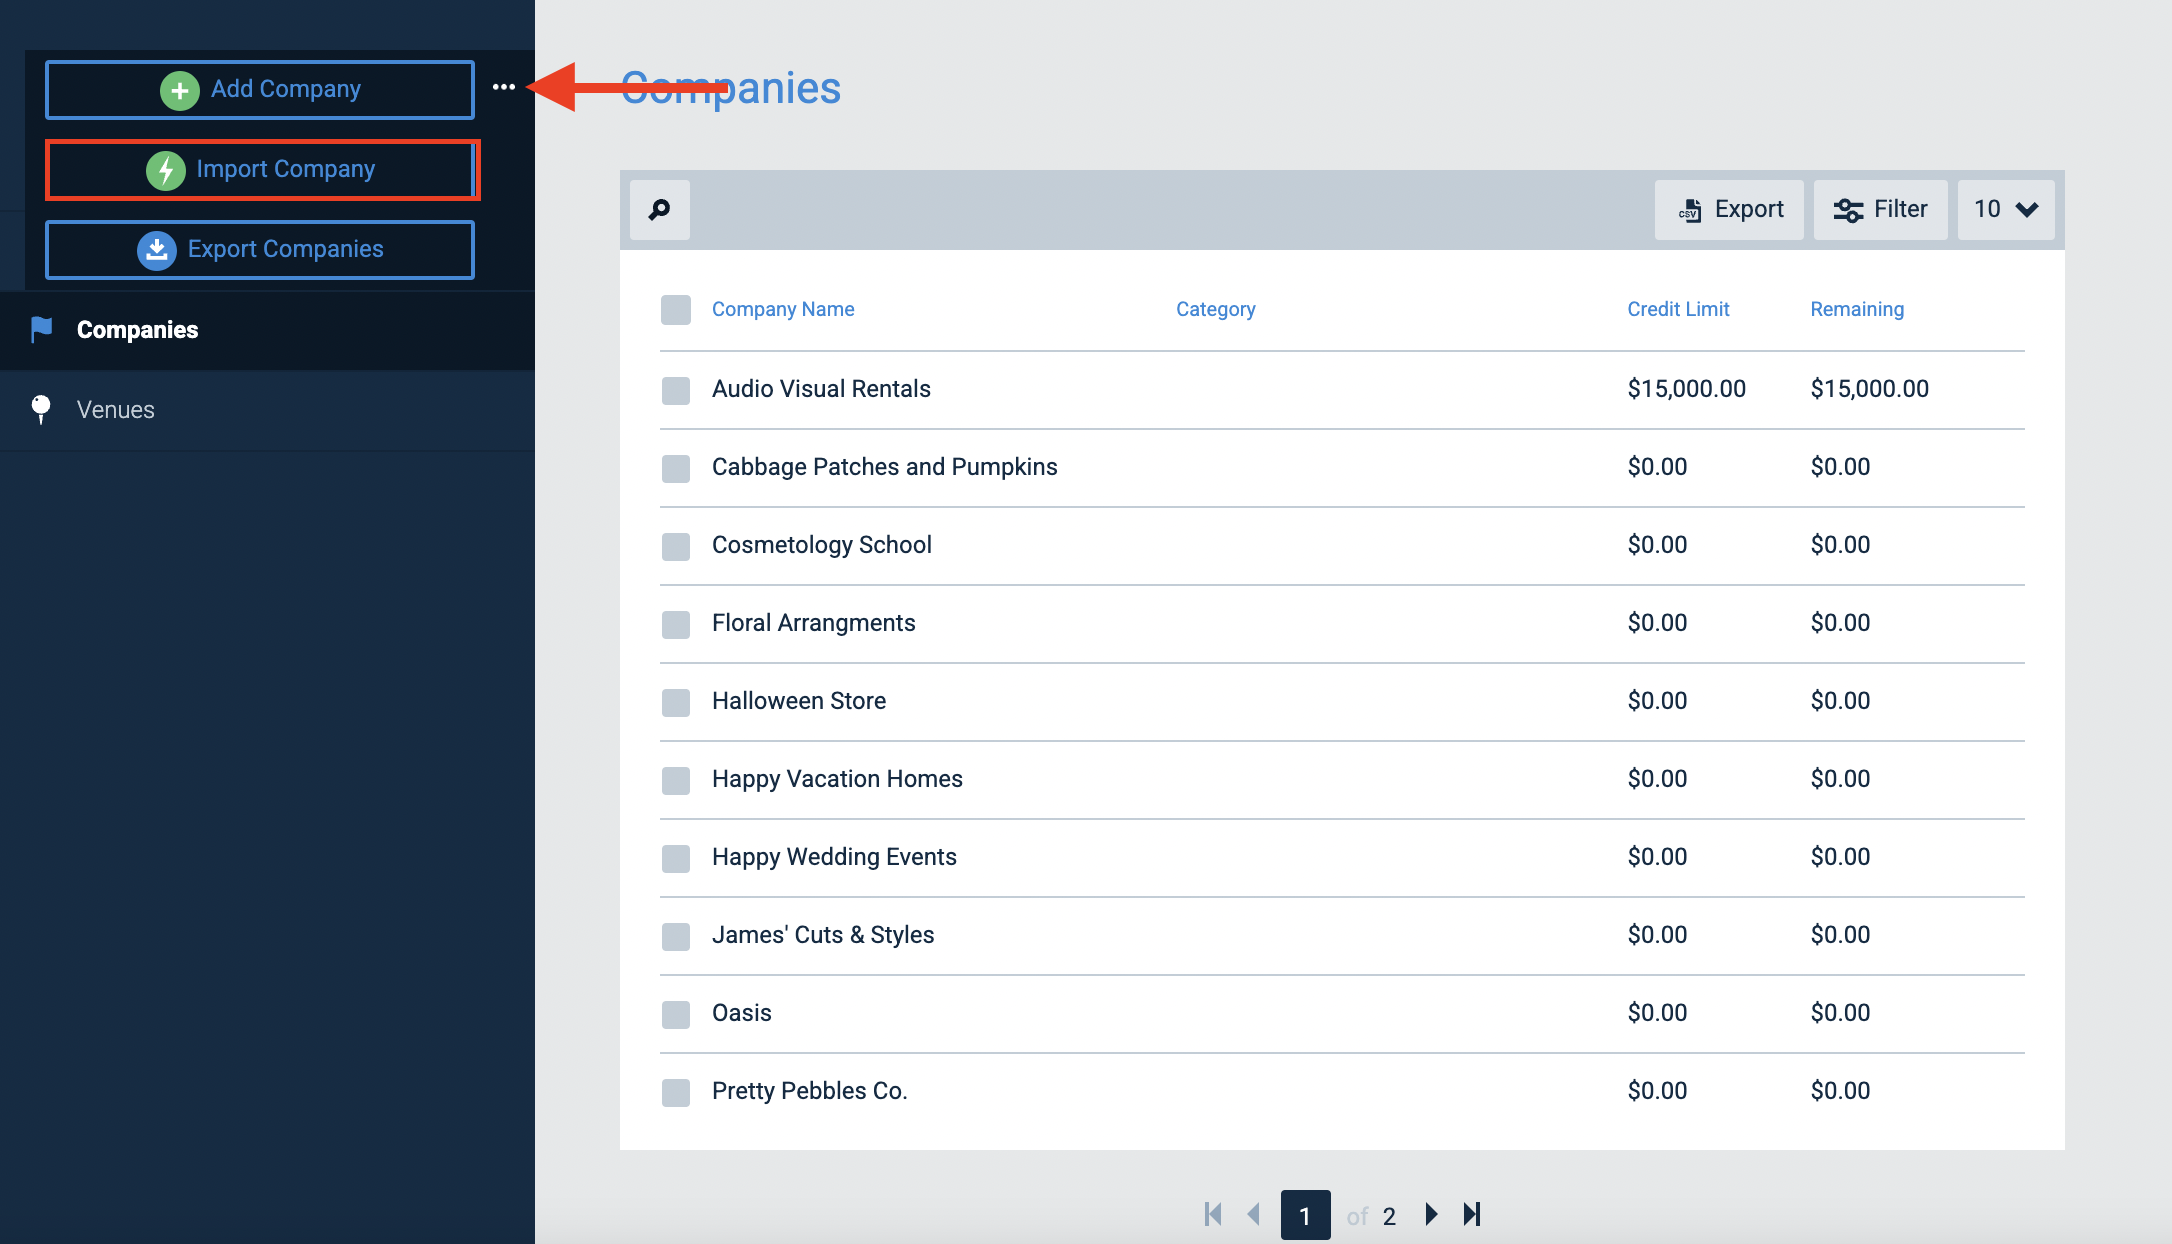2172x1244 pixels.
Task: Open Halloween Store company
Action: pyautogui.click(x=799, y=701)
